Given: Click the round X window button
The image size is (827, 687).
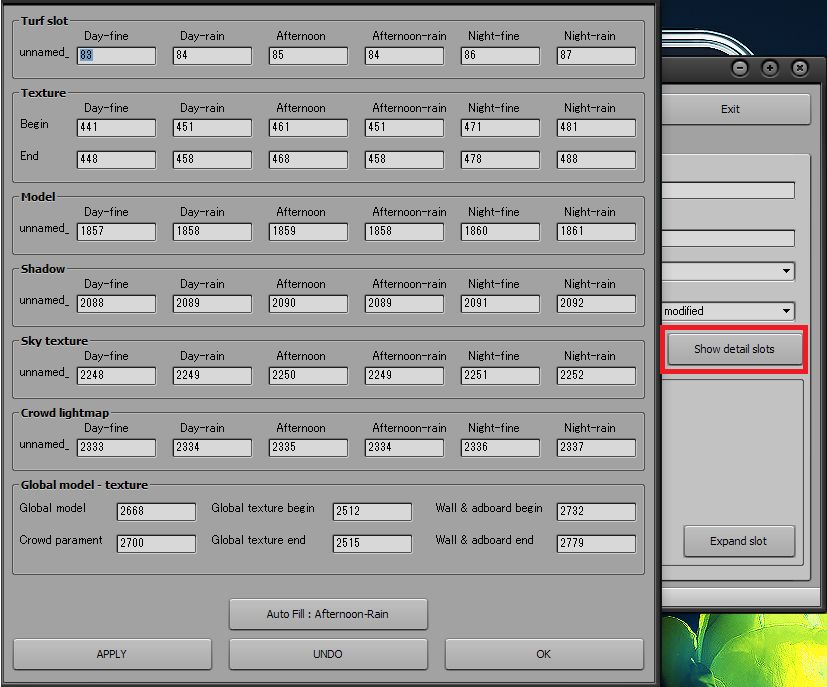Looking at the screenshot, I should [799, 69].
